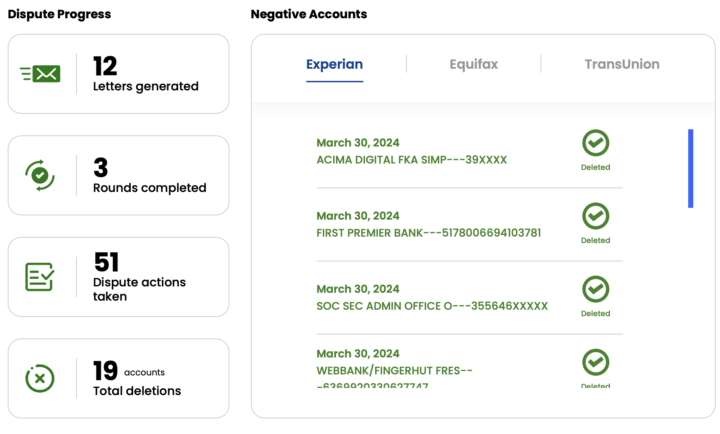Click the "12" letters count

click(x=105, y=66)
